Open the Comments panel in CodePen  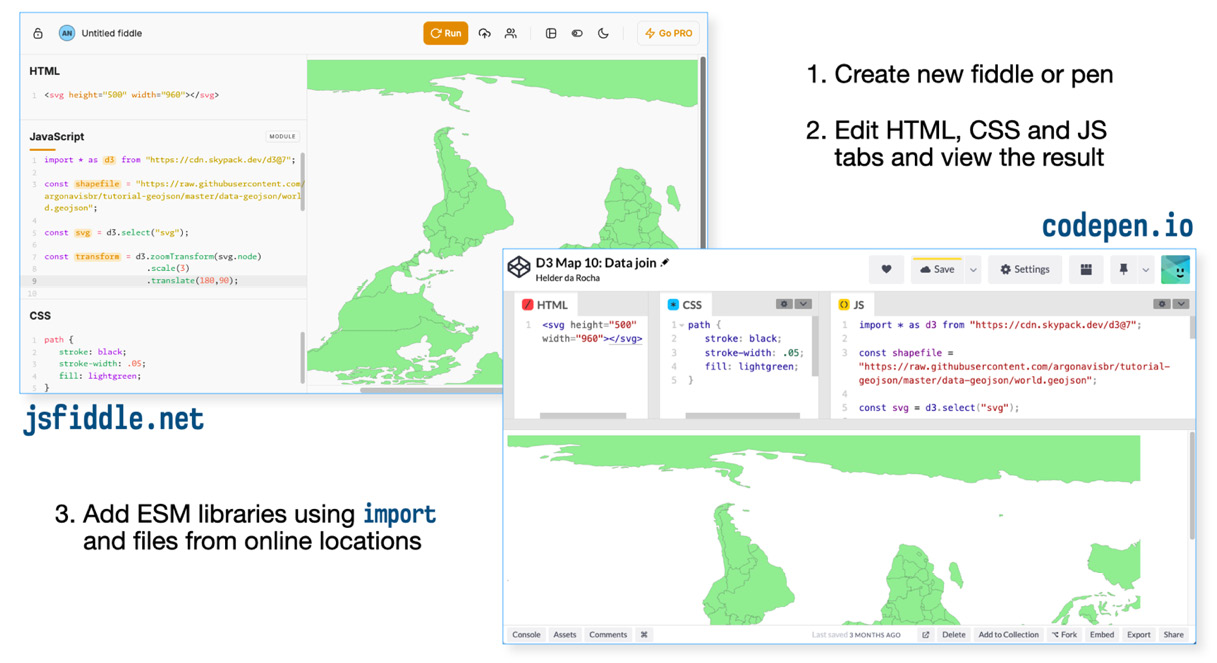pos(608,635)
